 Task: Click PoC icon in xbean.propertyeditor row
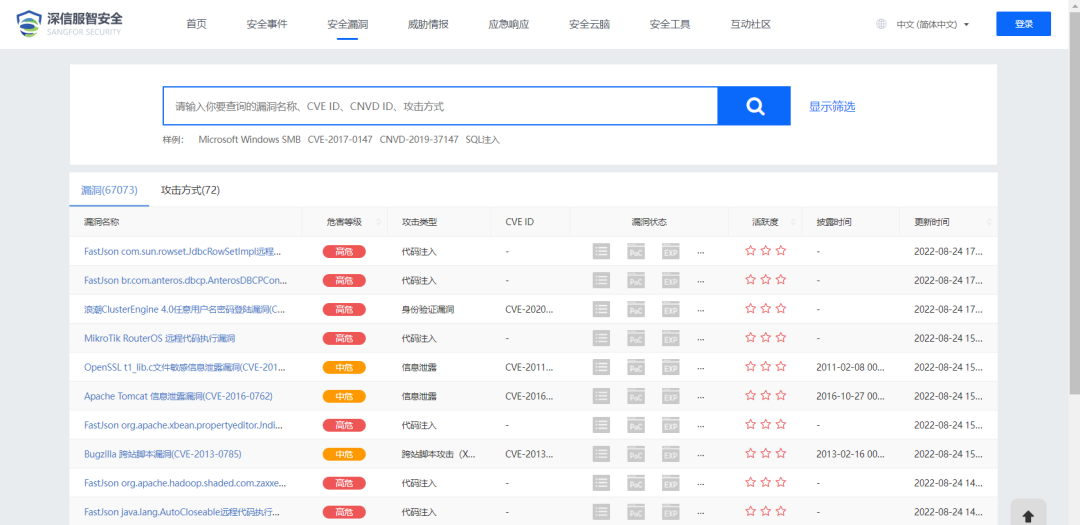636,425
